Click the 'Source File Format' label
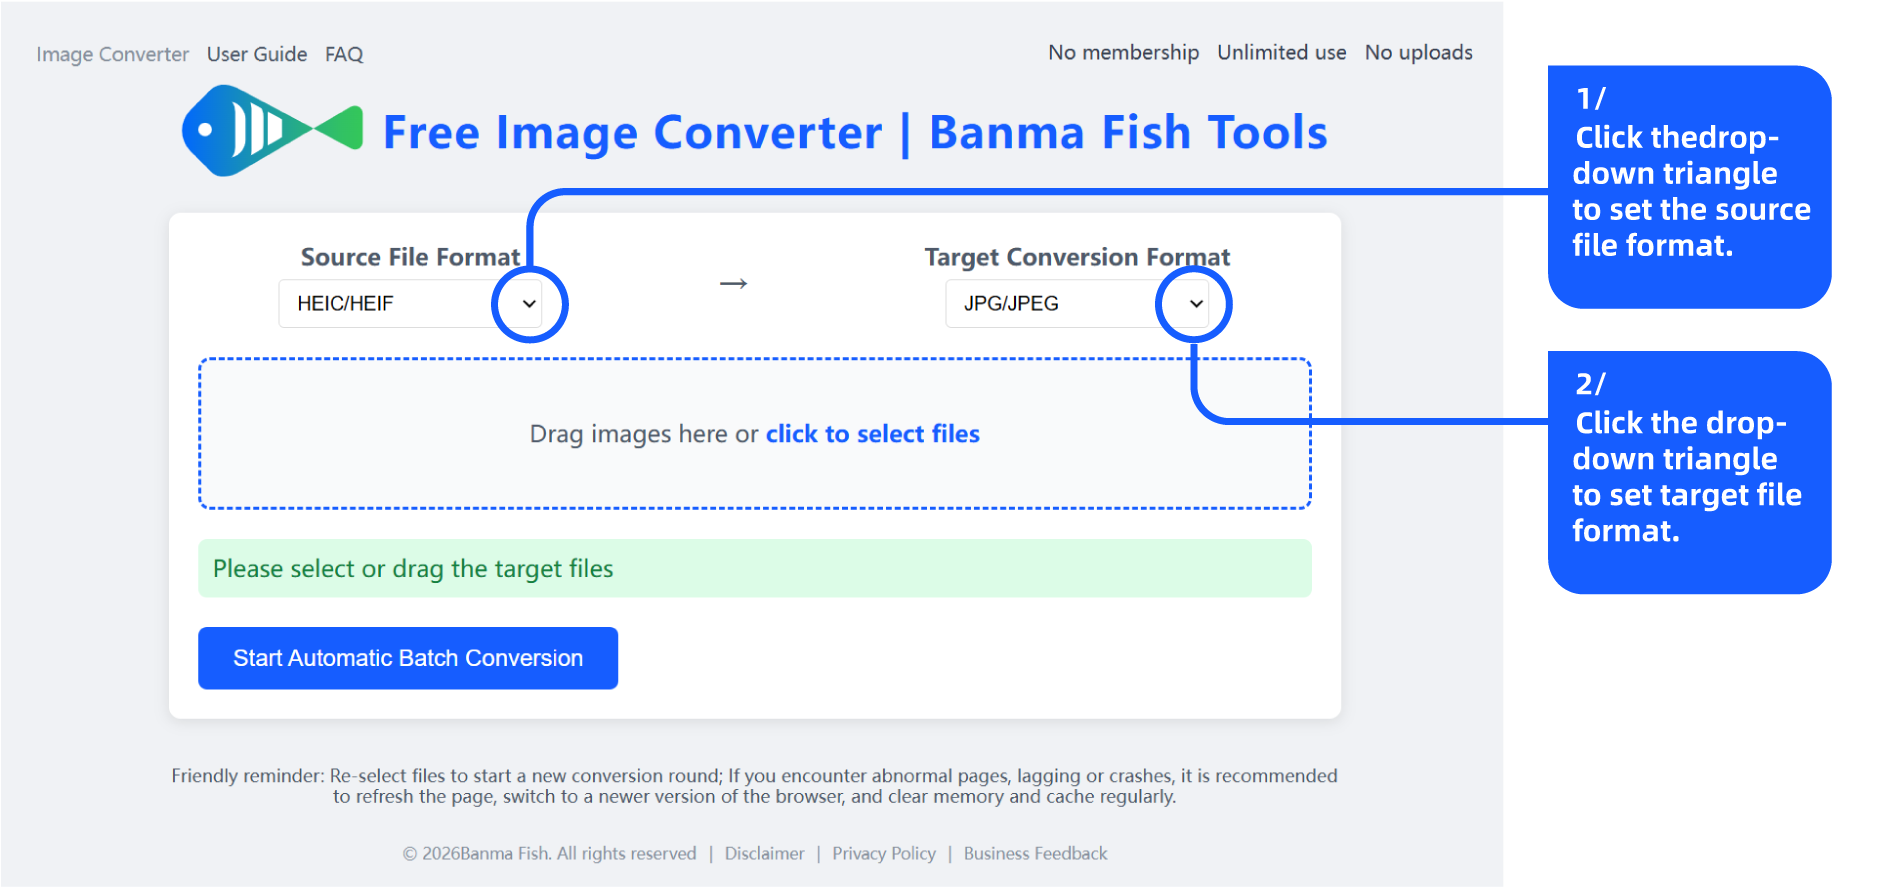Screen dimensions: 1881x887 click(410, 257)
